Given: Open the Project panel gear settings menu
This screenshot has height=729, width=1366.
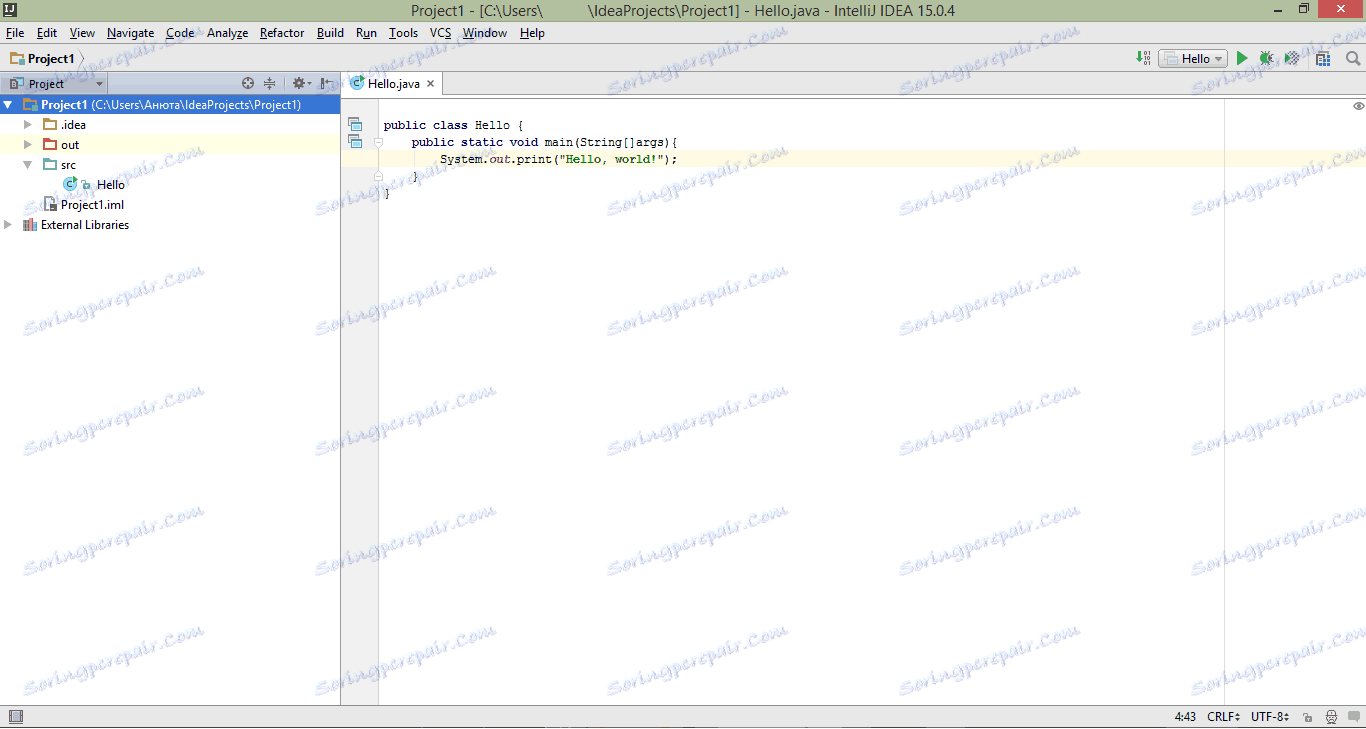Looking at the screenshot, I should [x=301, y=84].
